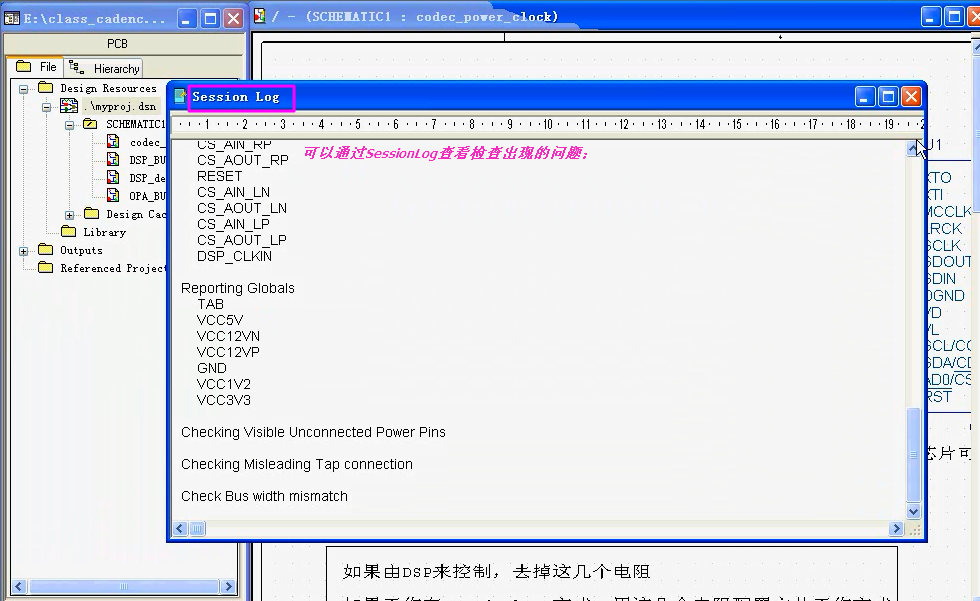This screenshot has width=980, height=601.
Task: Open the DSP_BU schematic page
Action: [x=147, y=161]
